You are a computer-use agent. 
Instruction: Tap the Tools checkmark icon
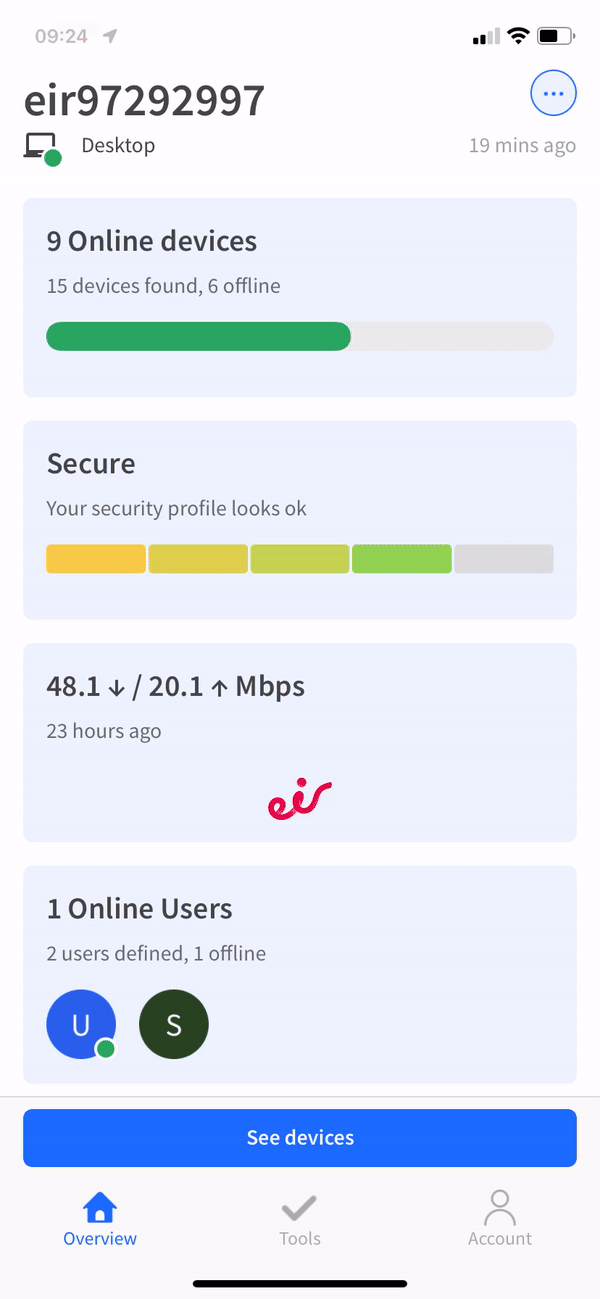(x=299, y=1207)
